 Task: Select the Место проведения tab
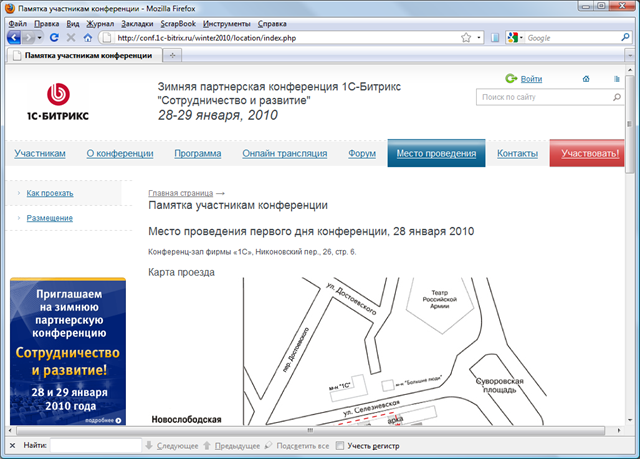pos(436,153)
